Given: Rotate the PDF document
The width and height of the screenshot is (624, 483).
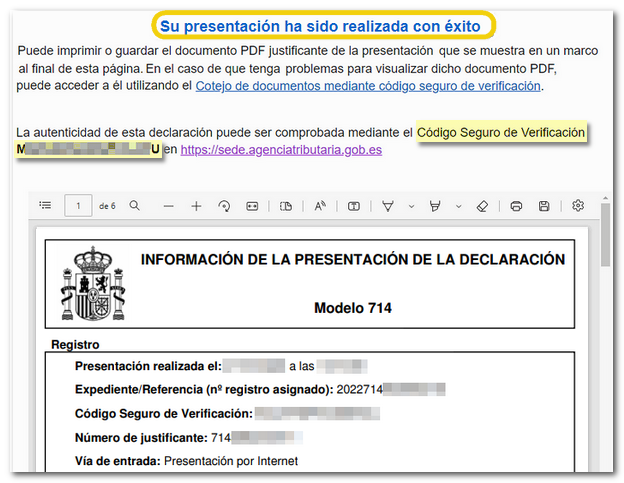Looking at the screenshot, I should pyautogui.click(x=224, y=206).
